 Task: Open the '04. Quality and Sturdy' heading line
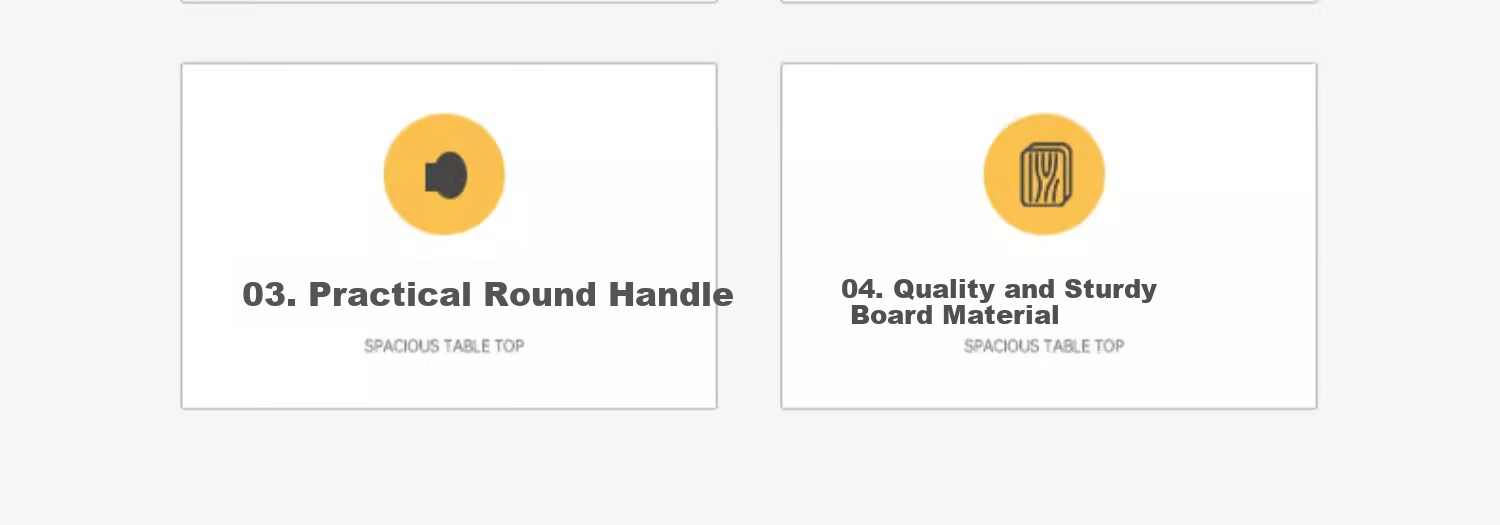pyautogui.click(x=999, y=289)
